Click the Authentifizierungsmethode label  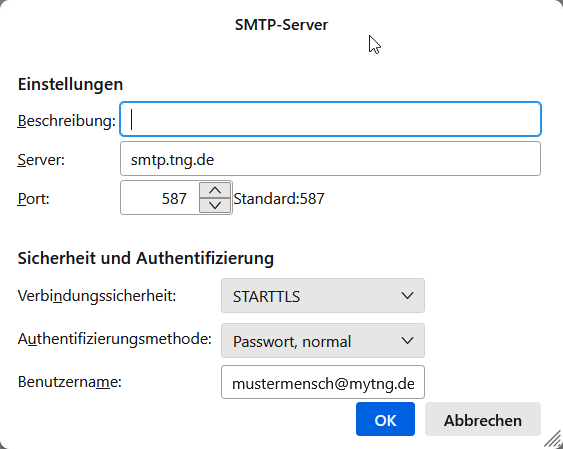(115, 339)
